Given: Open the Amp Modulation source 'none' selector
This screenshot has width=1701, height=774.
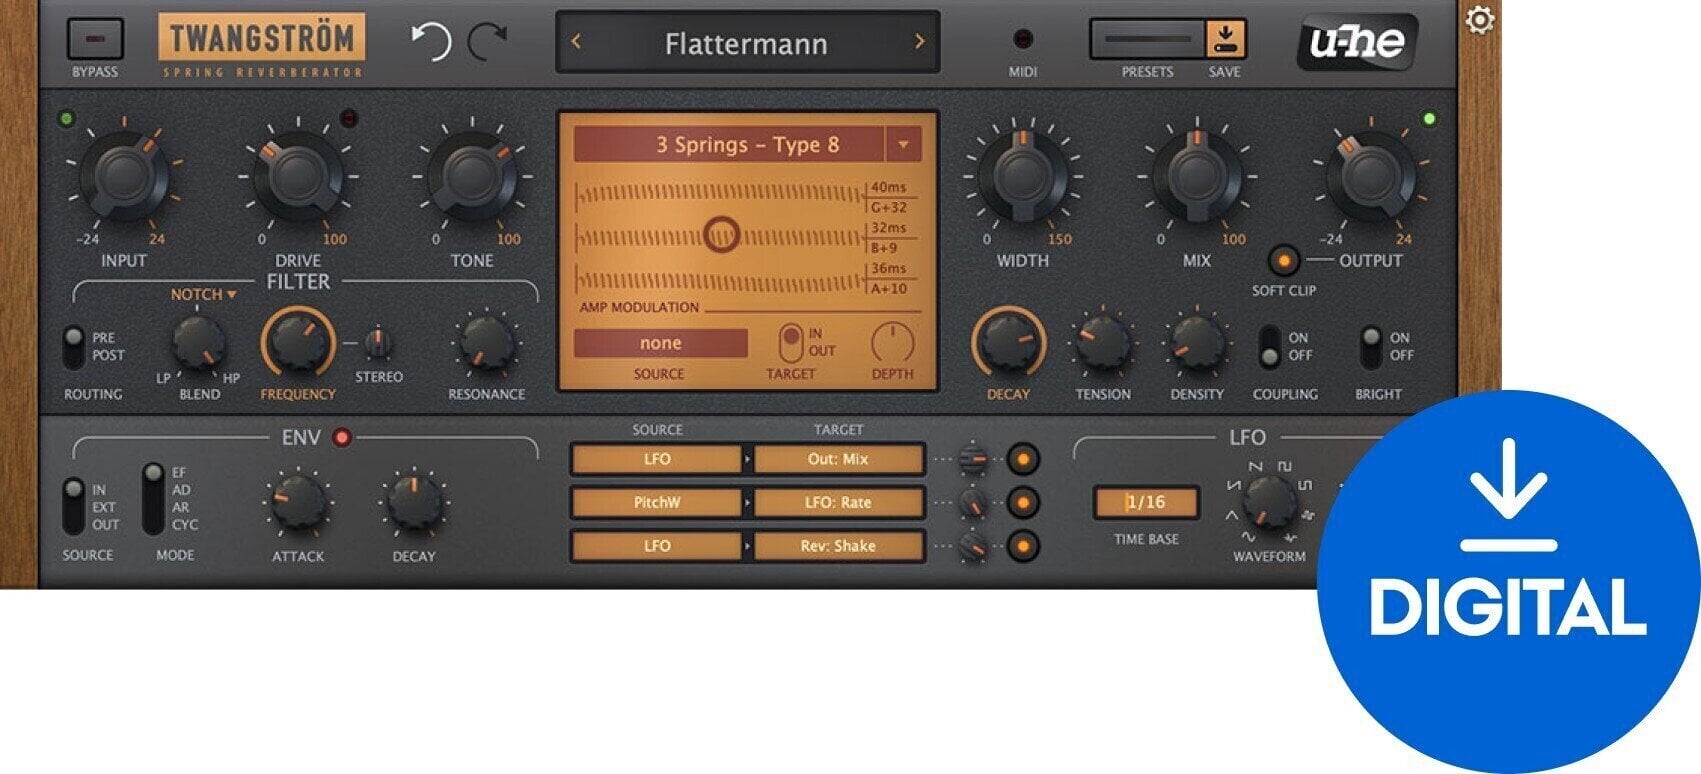Looking at the screenshot, I should pos(660,343).
